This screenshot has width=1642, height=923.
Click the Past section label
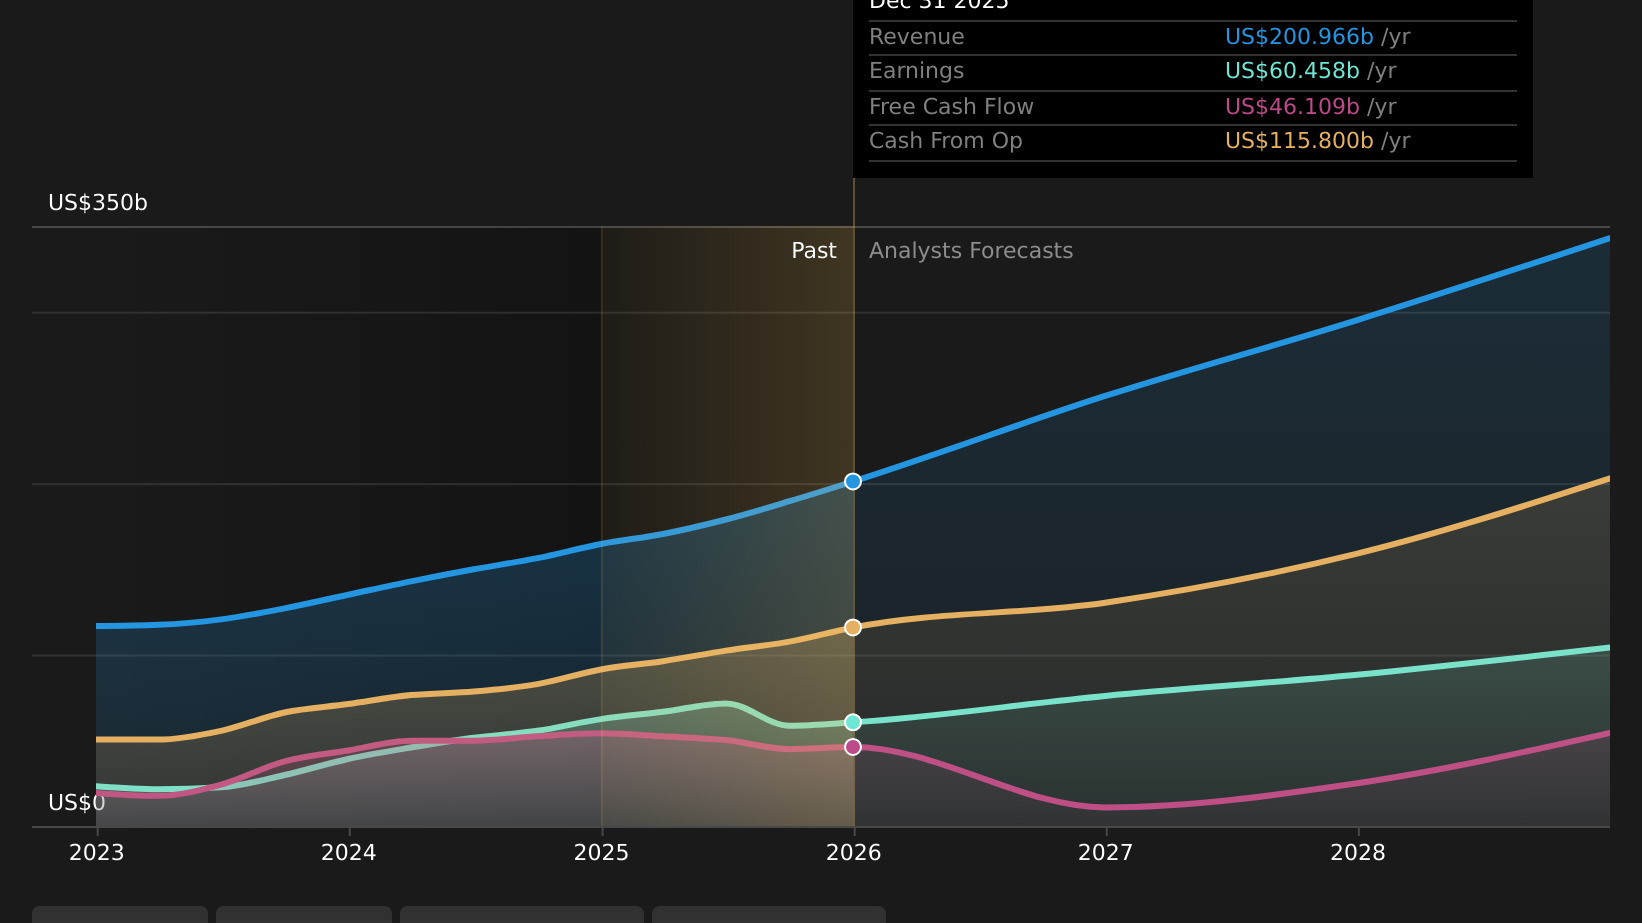[x=813, y=251]
